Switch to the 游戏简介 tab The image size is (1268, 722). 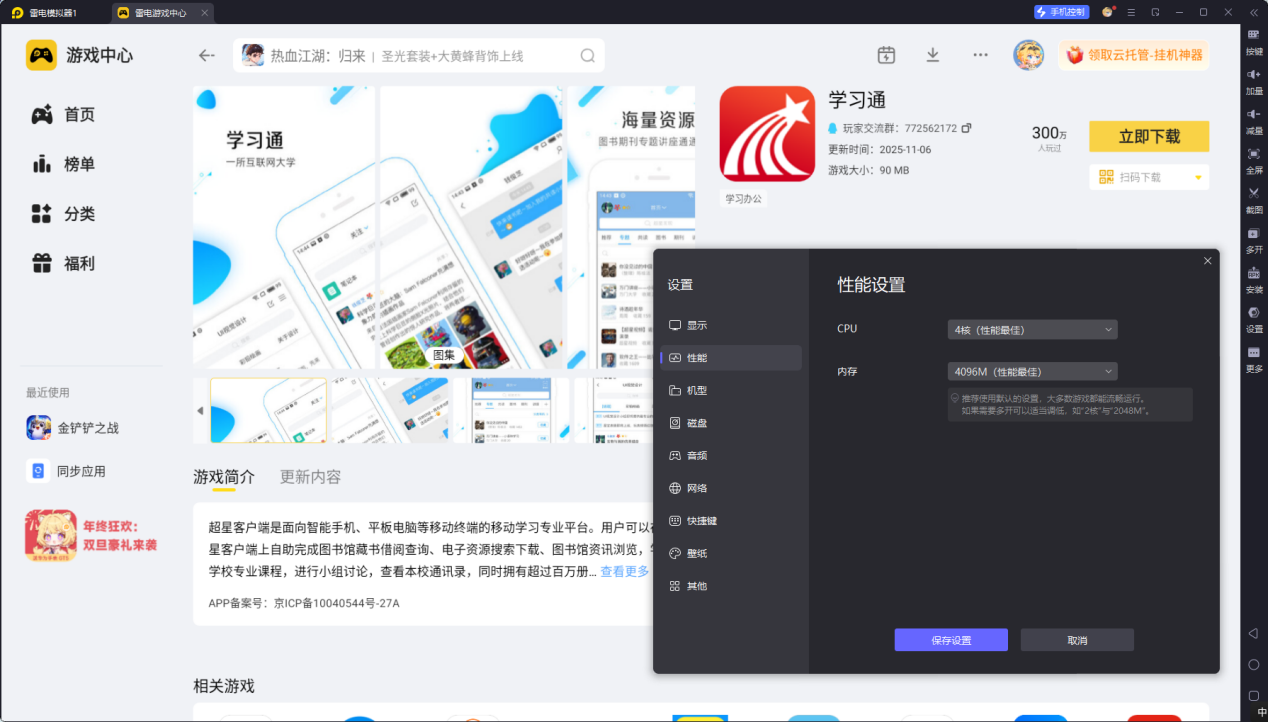(224, 477)
